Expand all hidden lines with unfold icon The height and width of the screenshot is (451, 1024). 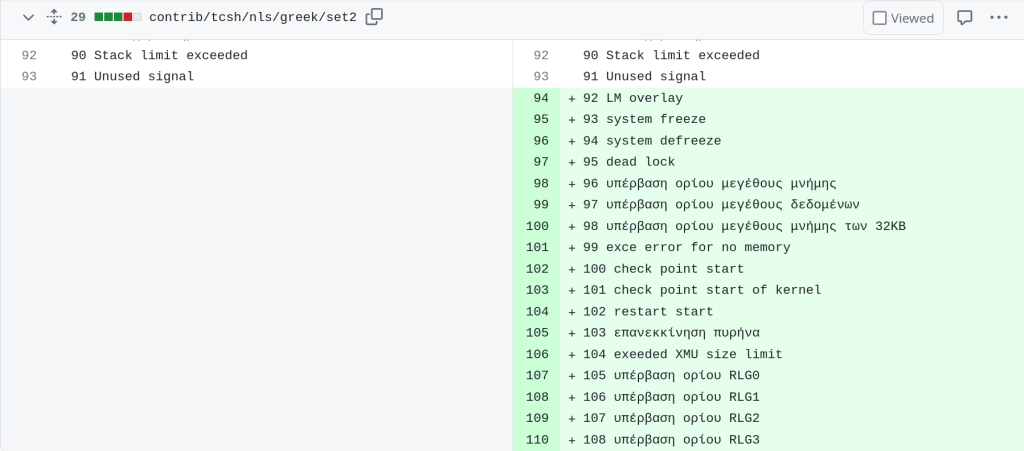pos(54,17)
